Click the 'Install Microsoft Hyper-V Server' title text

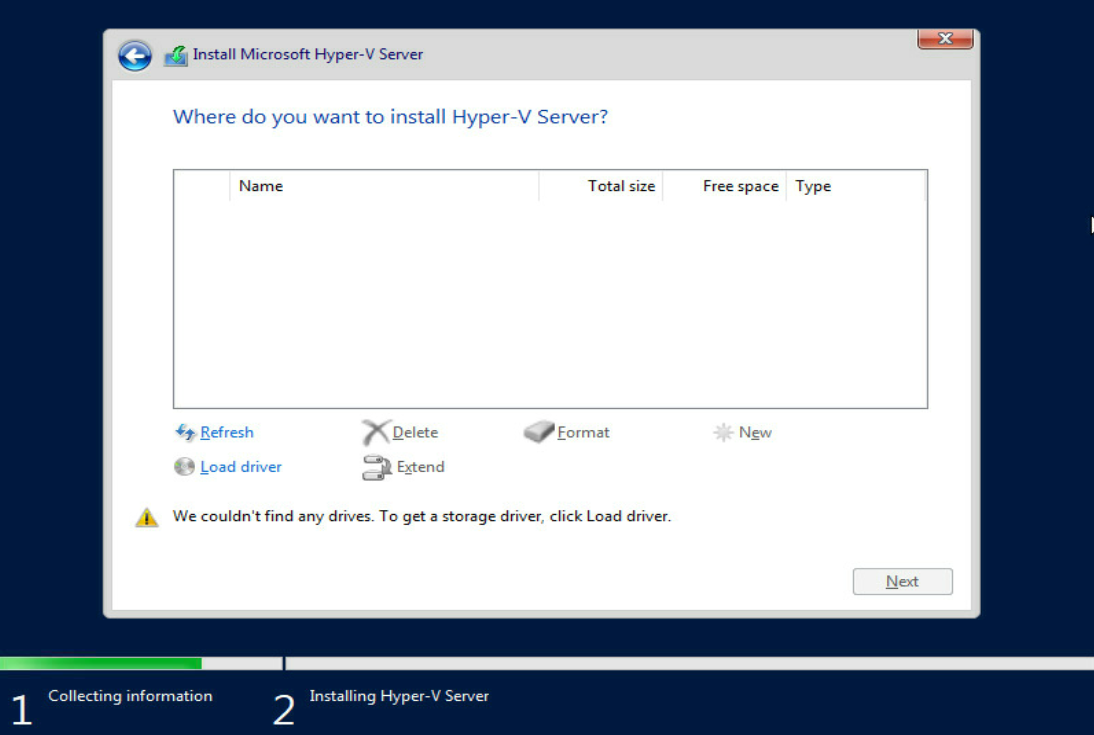point(308,54)
